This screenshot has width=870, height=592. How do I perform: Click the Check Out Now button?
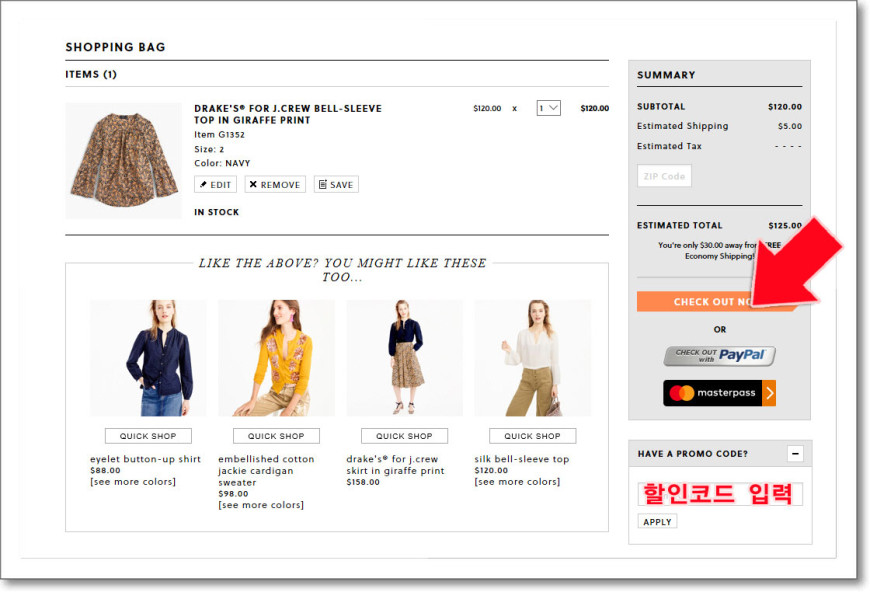point(716,302)
